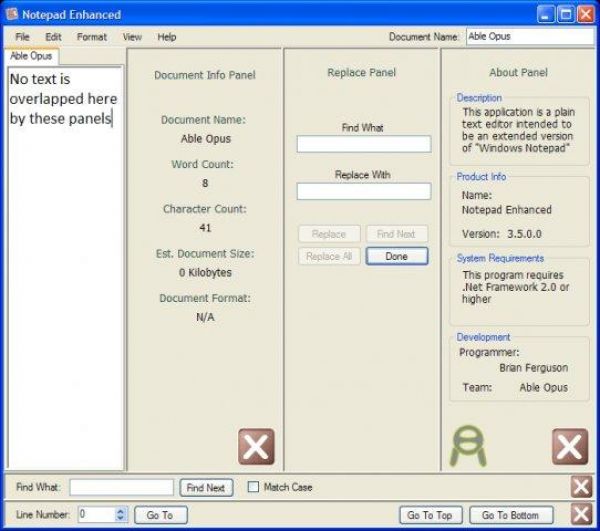Click the 'Product Info' group label
The height and width of the screenshot is (531, 600).
pos(481,177)
